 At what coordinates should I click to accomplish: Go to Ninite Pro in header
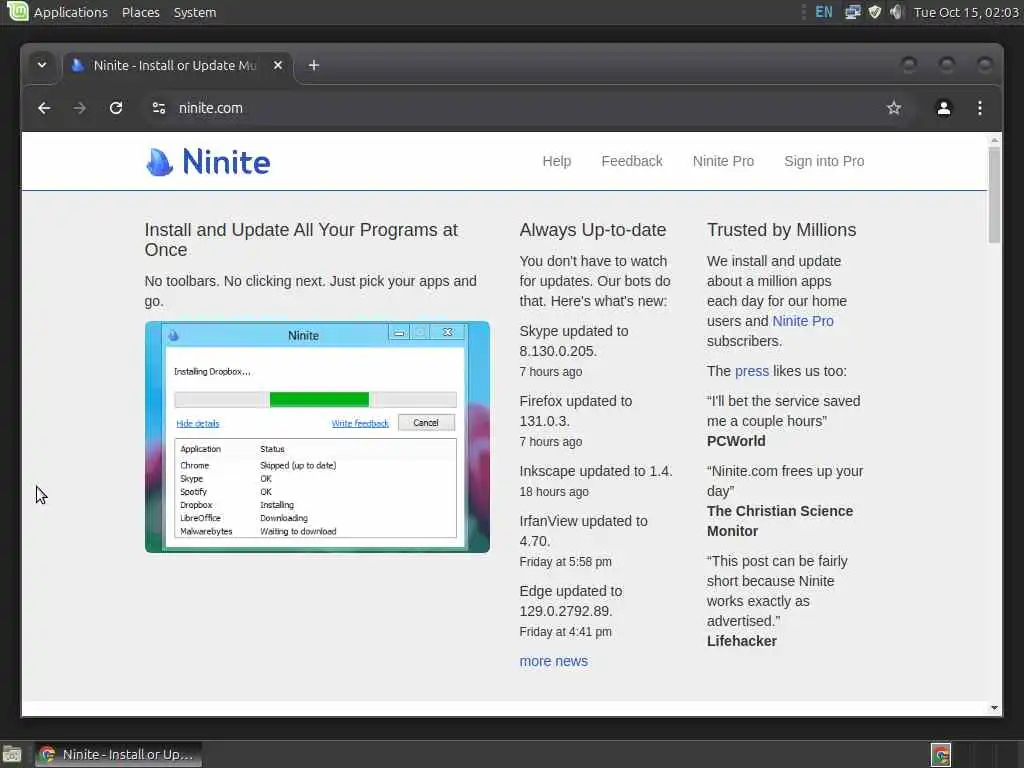(723, 161)
